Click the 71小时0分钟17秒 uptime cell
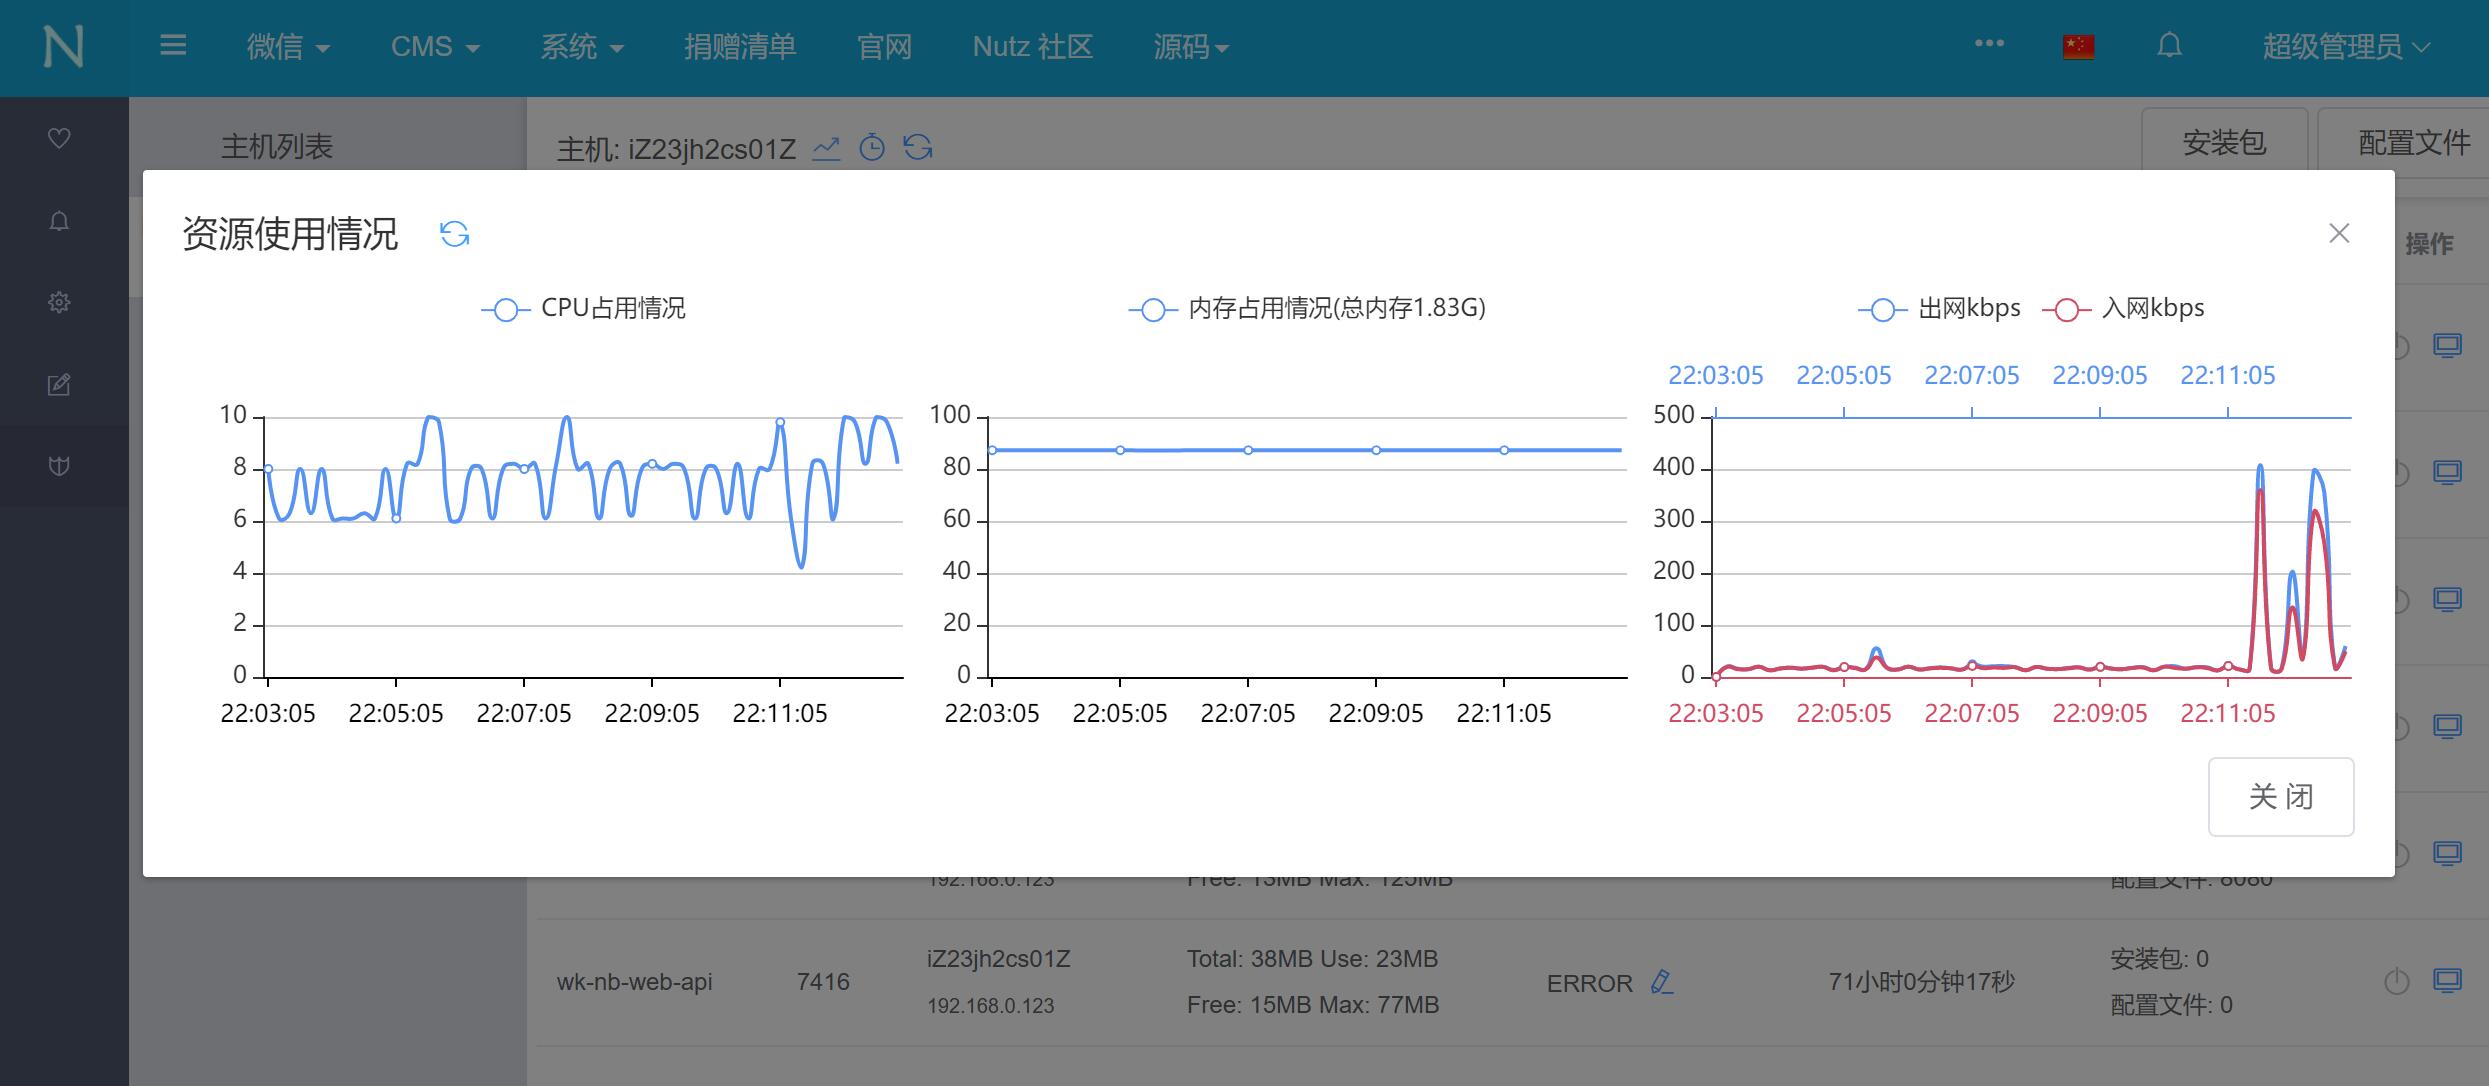This screenshot has height=1086, width=2489. point(1922,982)
